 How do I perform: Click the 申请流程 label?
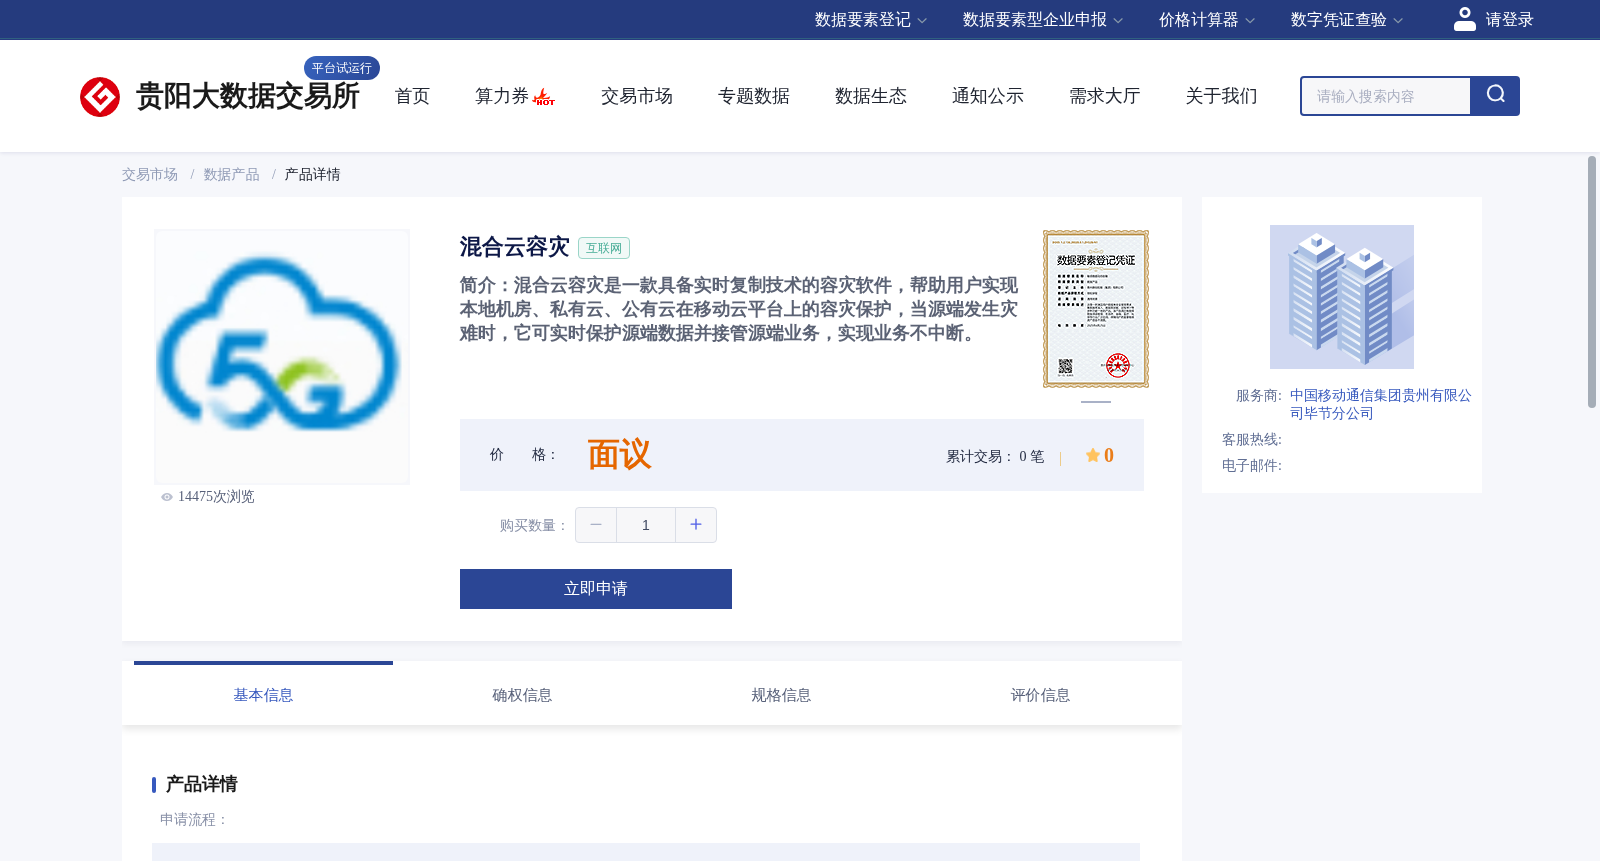(x=194, y=820)
